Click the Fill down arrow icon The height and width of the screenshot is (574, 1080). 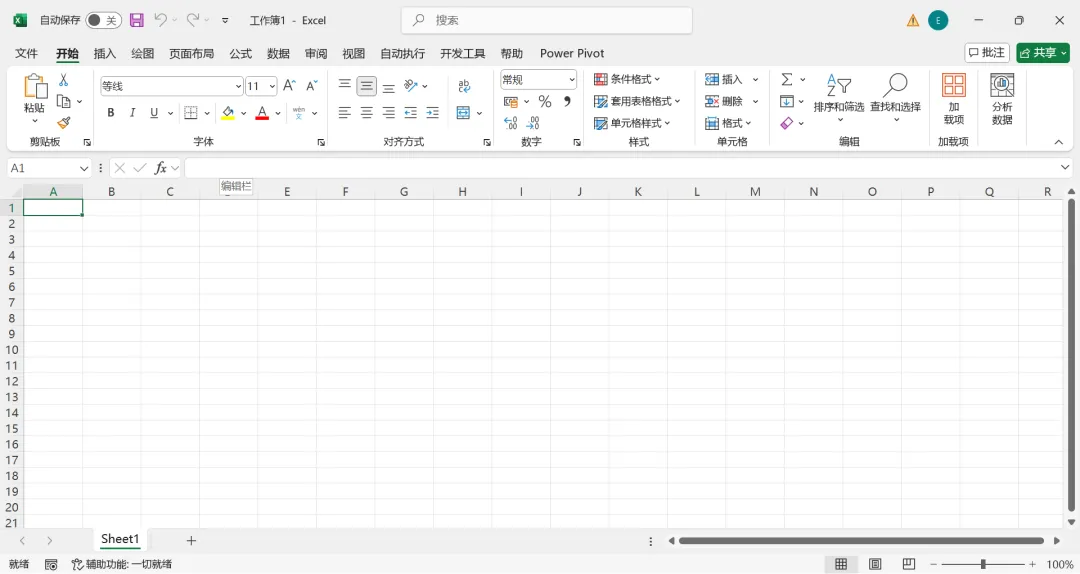click(x=787, y=101)
